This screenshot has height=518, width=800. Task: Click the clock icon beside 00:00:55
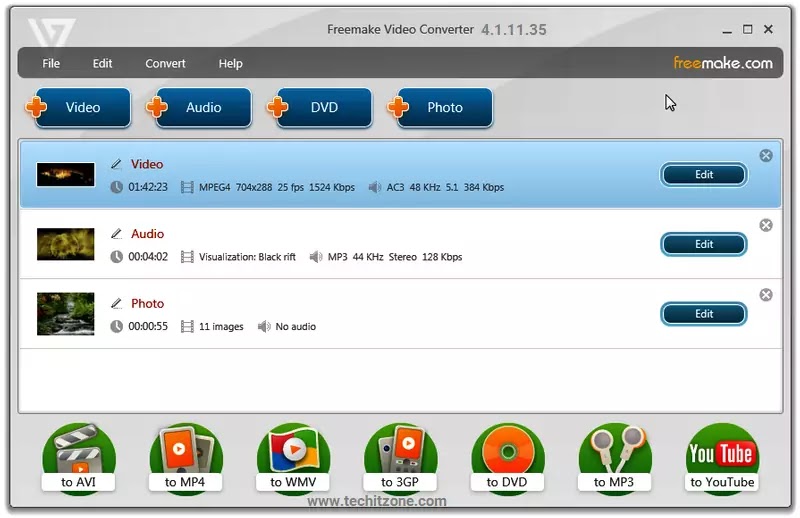(x=117, y=326)
